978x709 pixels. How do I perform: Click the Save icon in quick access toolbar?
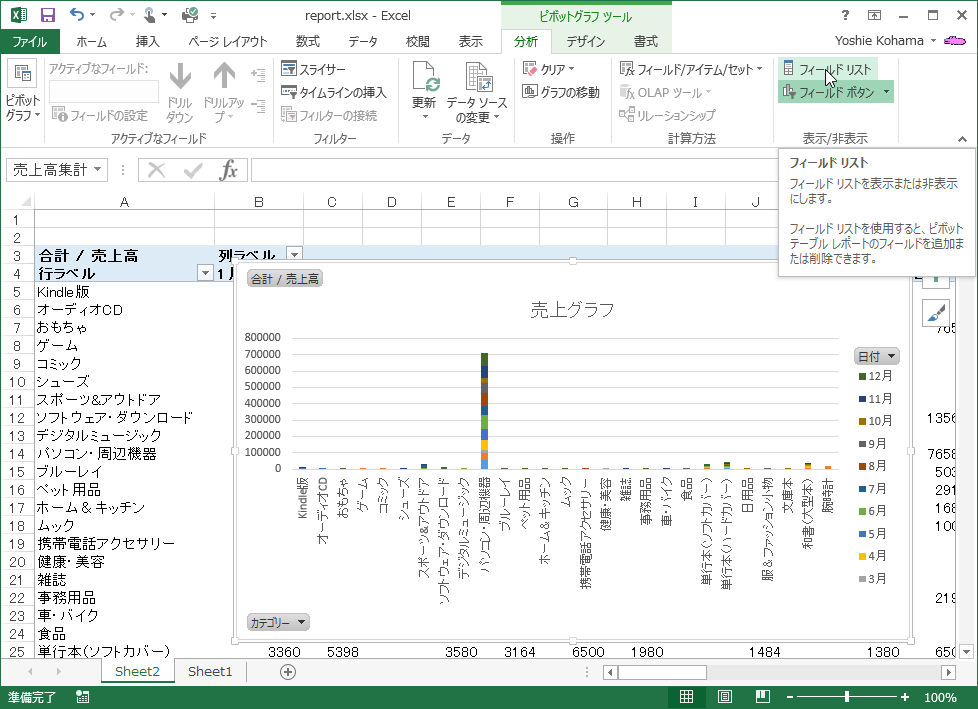(x=47, y=15)
